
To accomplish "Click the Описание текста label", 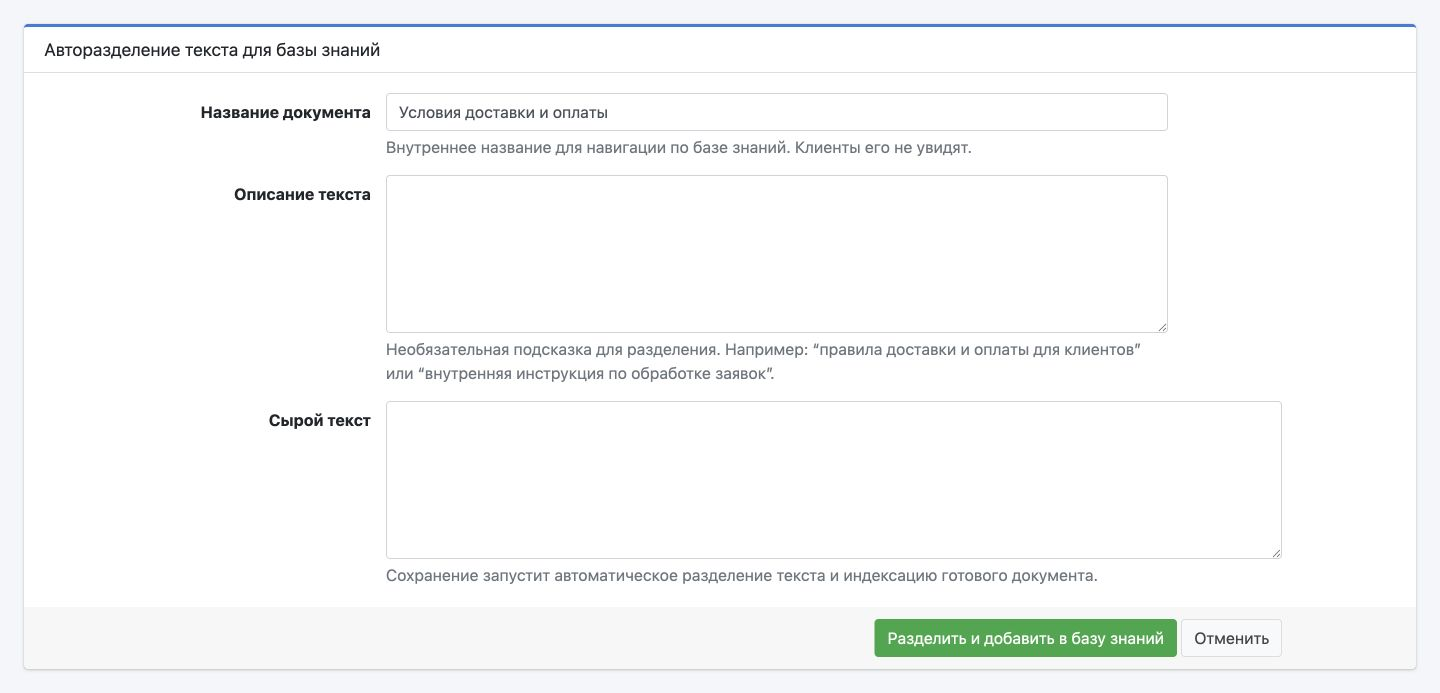I will click(302, 194).
